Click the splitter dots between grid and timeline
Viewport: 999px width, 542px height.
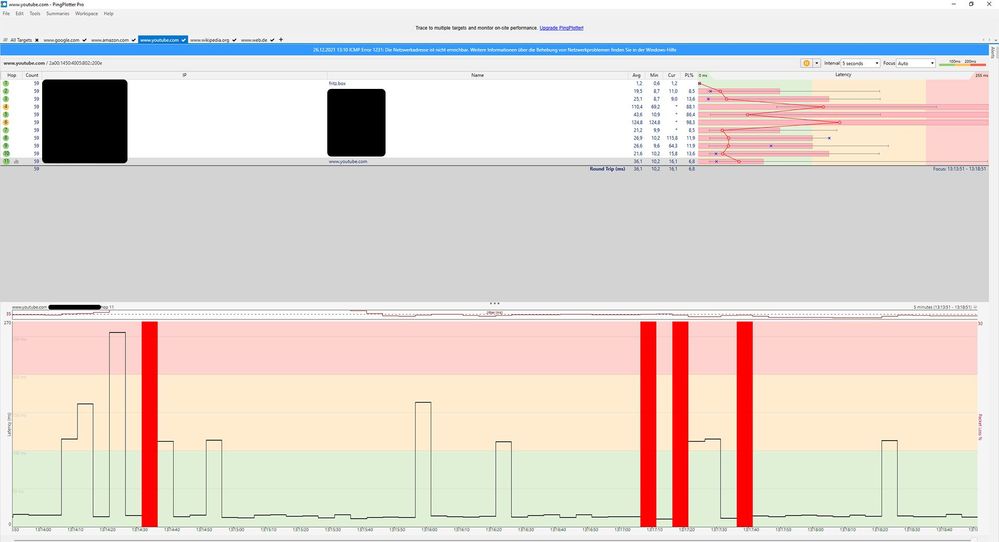pos(494,303)
